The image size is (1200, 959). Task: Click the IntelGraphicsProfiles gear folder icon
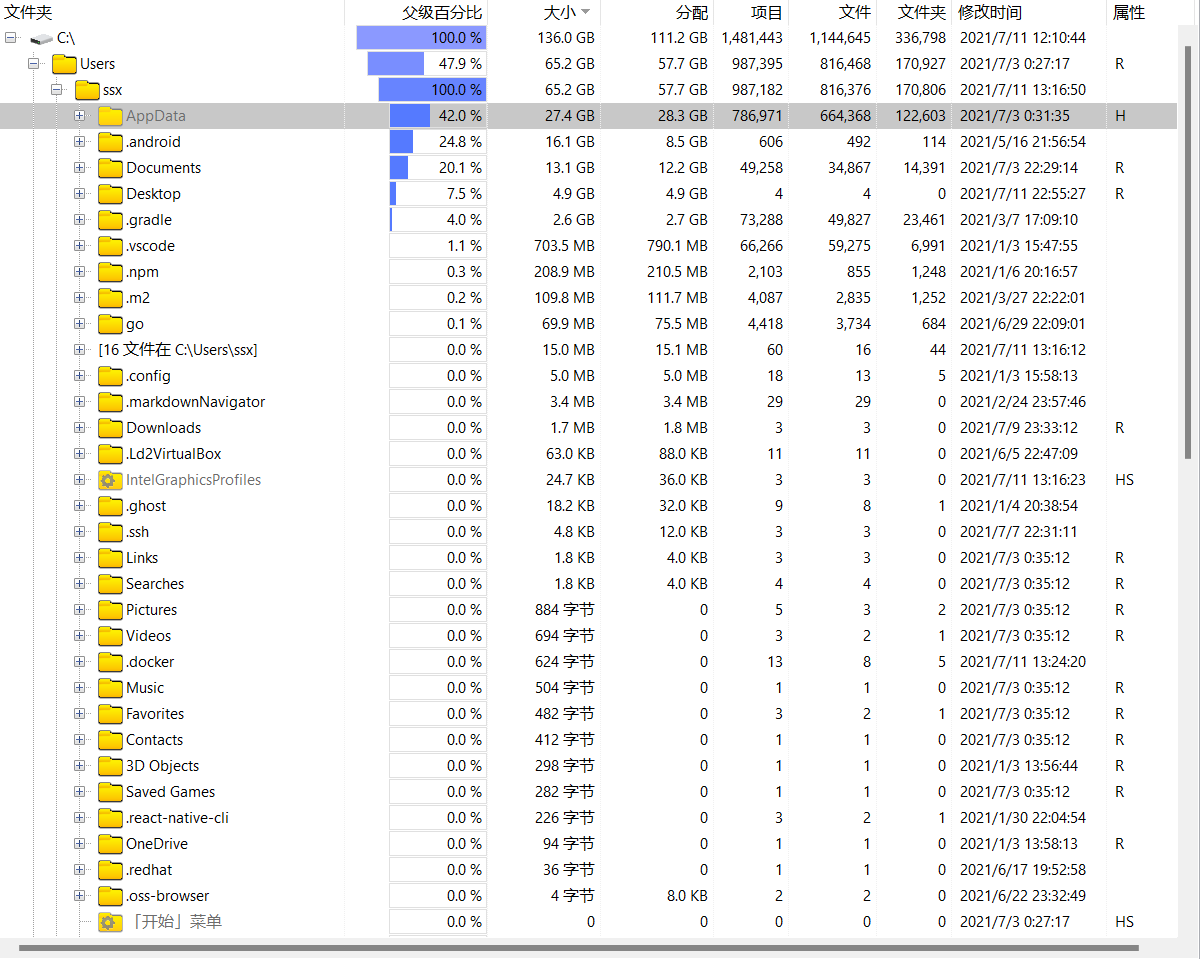[x=110, y=480]
